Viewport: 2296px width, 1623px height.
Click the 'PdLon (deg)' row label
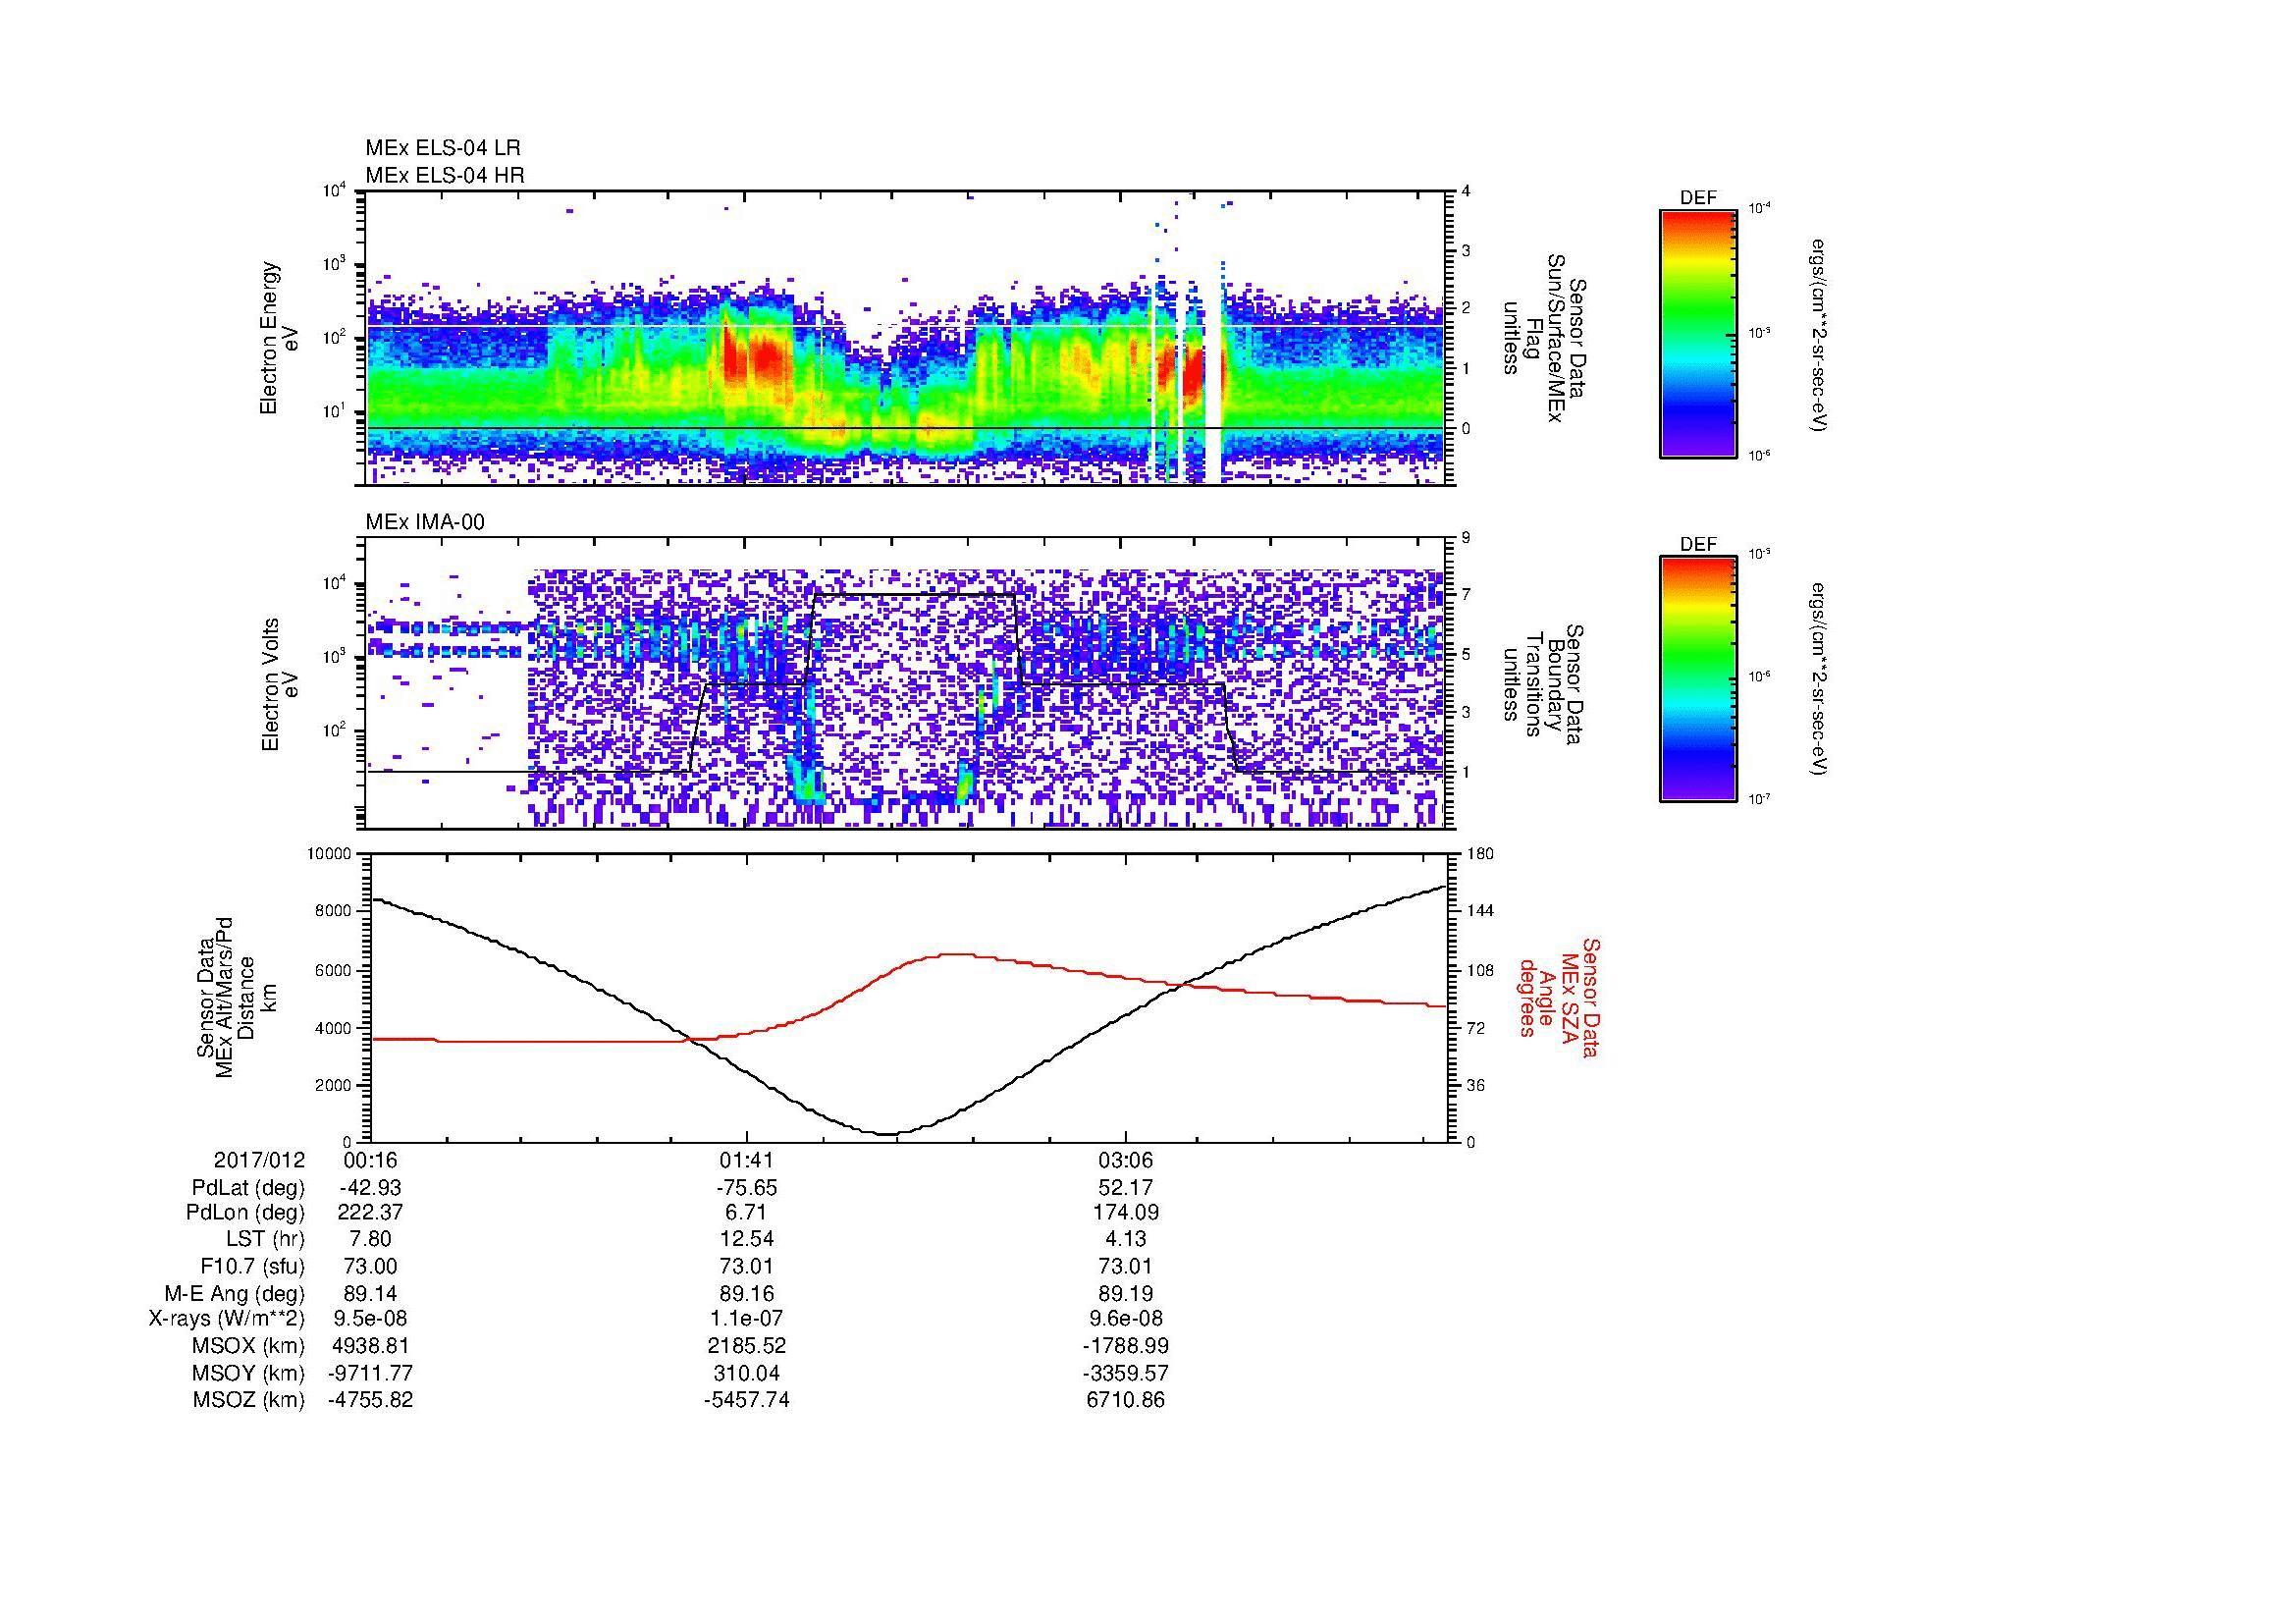pyautogui.click(x=245, y=1213)
